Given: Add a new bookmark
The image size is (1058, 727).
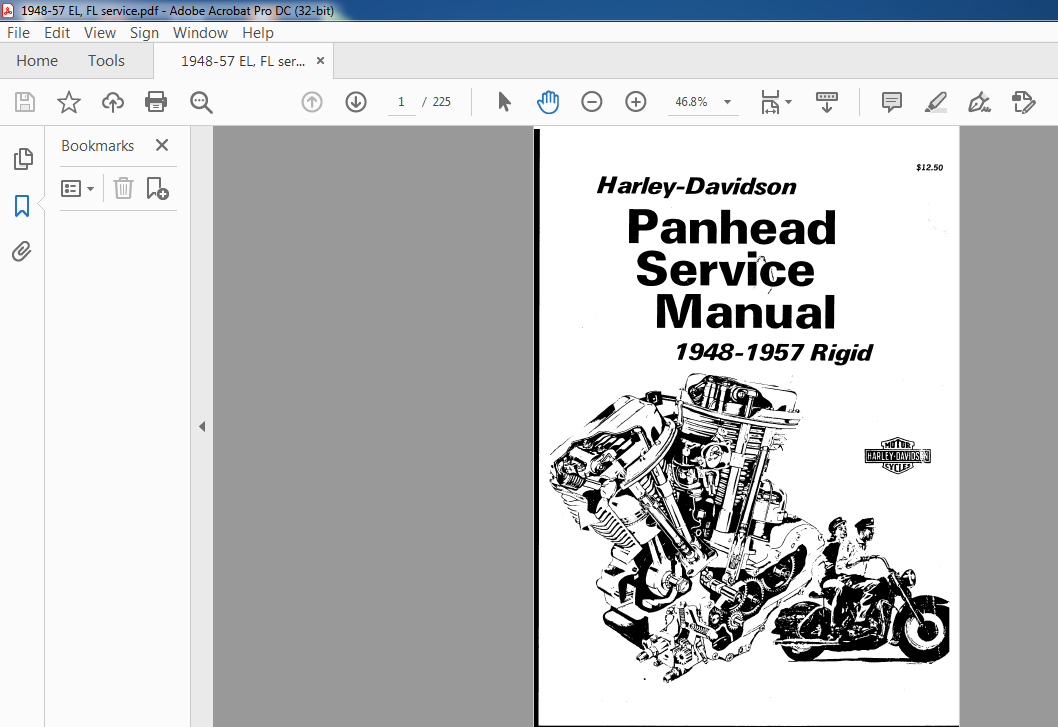Looking at the screenshot, I should click(157, 188).
